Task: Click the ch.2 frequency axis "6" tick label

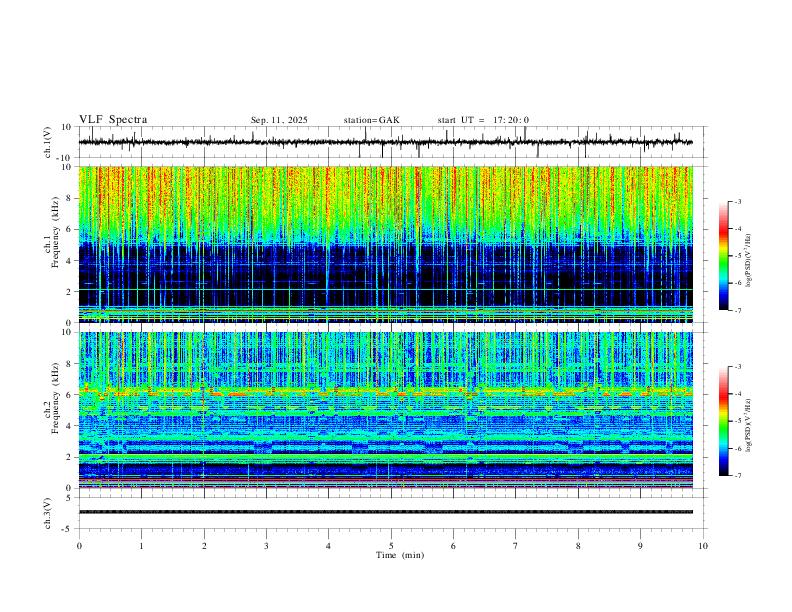Action: point(69,395)
